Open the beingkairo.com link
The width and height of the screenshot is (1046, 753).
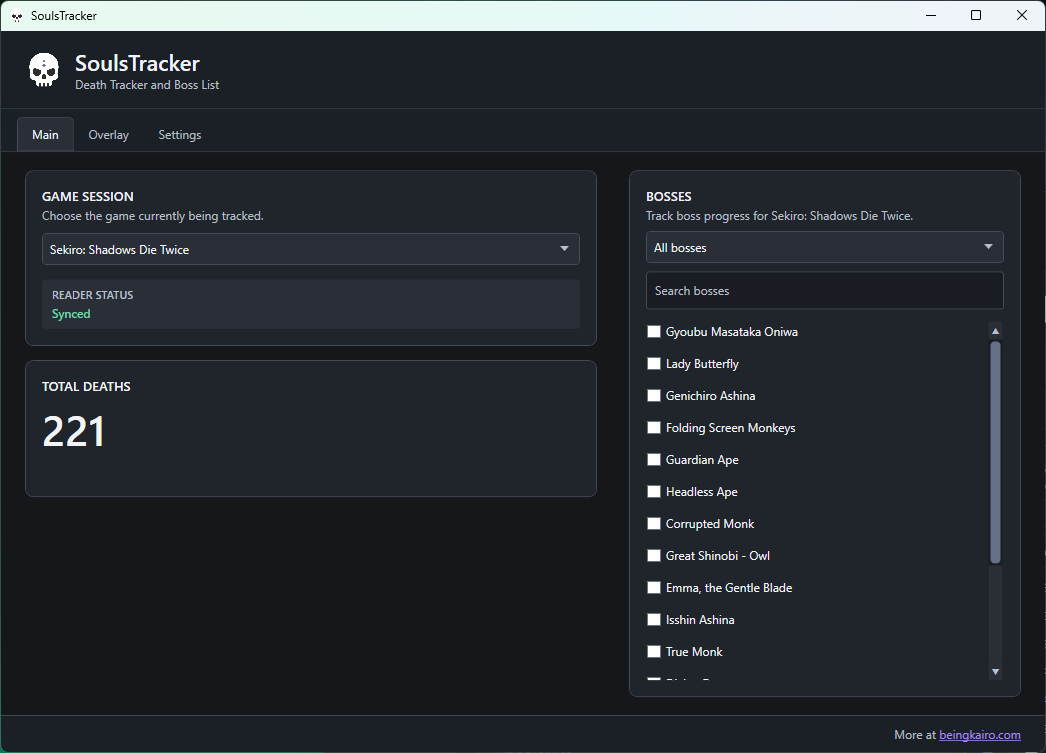pyautogui.click(x=979, y=735)
